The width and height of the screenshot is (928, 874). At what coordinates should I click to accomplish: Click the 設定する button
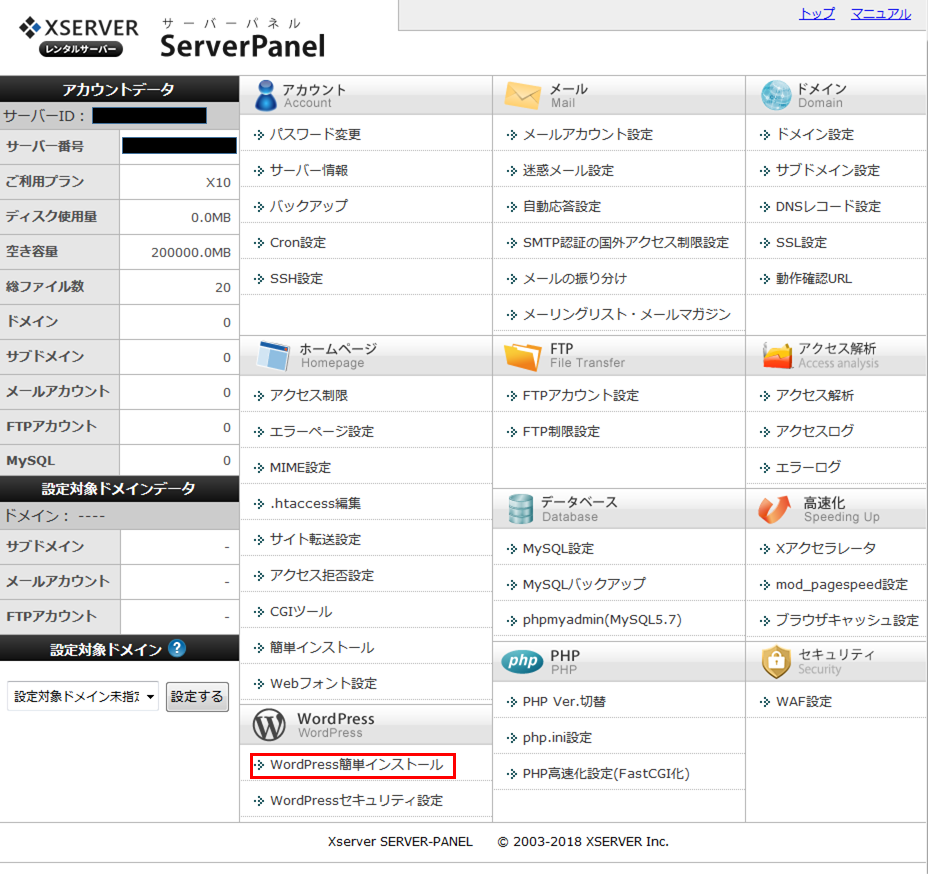197,696
